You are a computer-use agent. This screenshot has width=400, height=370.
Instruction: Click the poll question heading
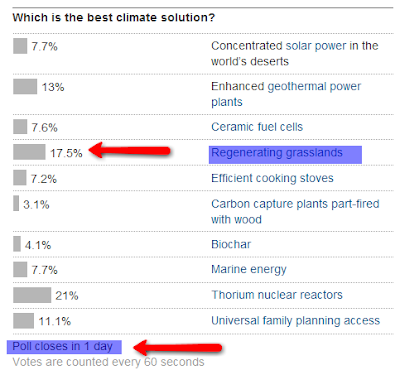[x=114, y=17]
